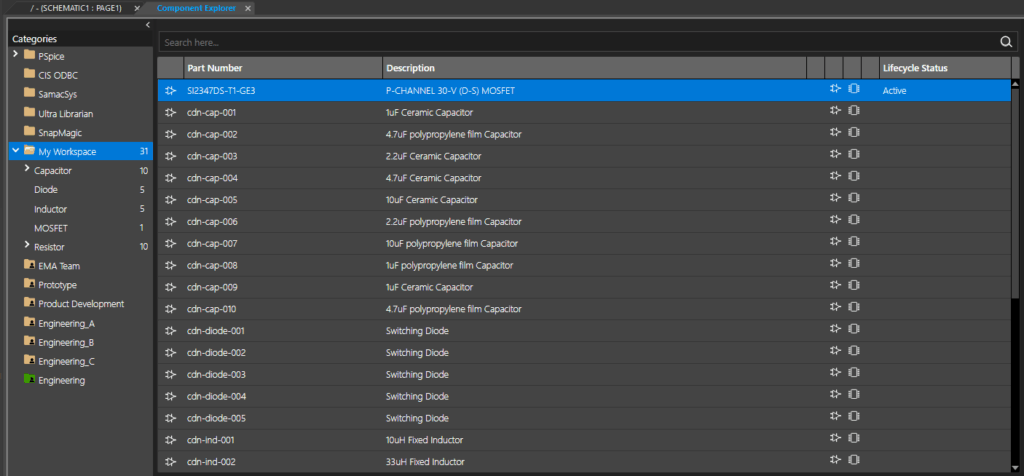
Task: Click the search magnifier icon
Action: click(x=1006, y=42)
